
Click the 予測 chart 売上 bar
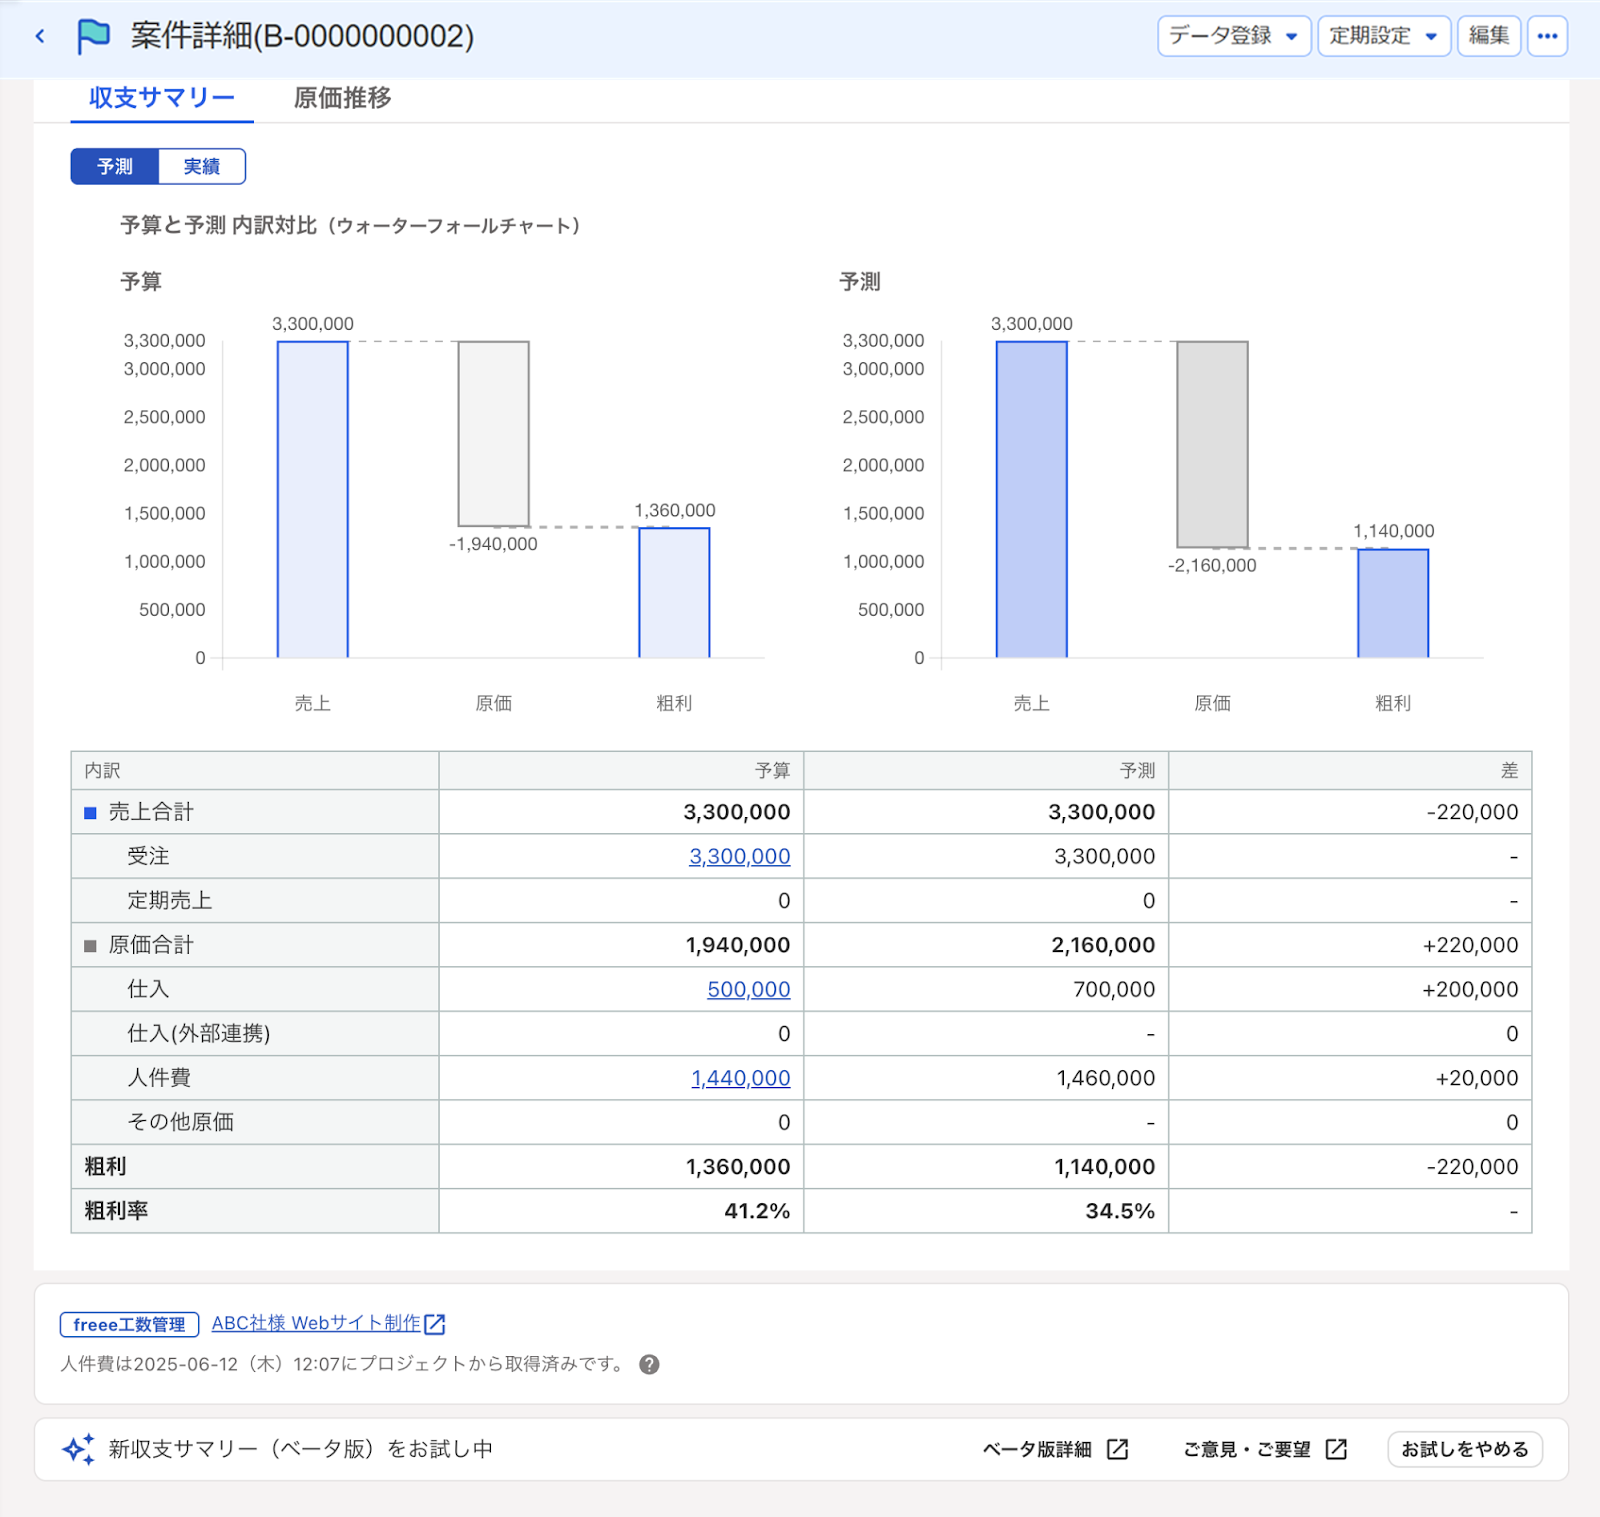[x=1032, y=499]
